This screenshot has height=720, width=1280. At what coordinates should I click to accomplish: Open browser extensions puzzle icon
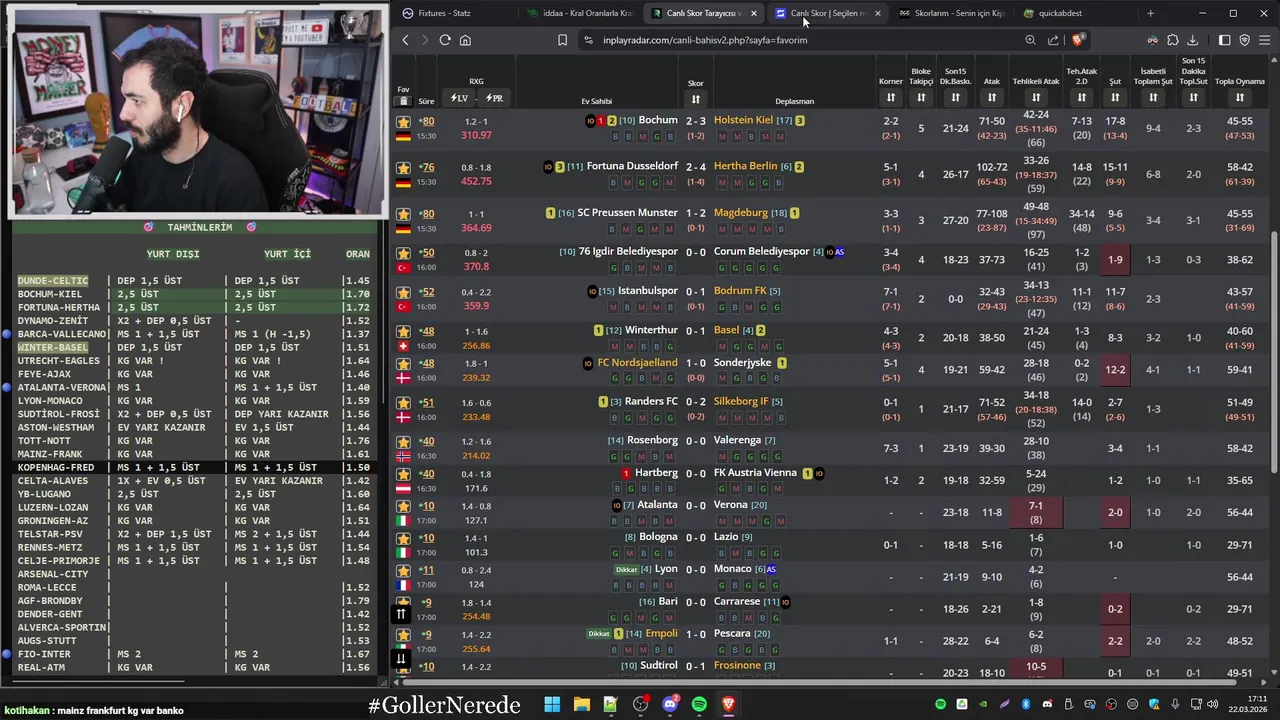point(1172,40)
